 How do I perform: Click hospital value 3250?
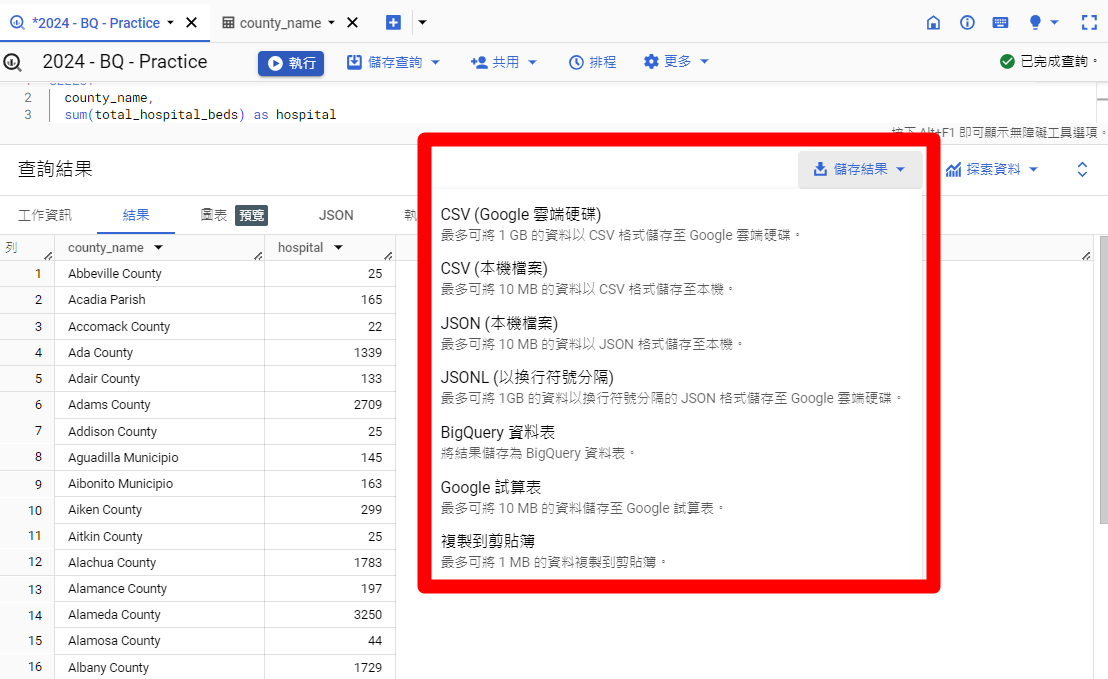[367, 615]
